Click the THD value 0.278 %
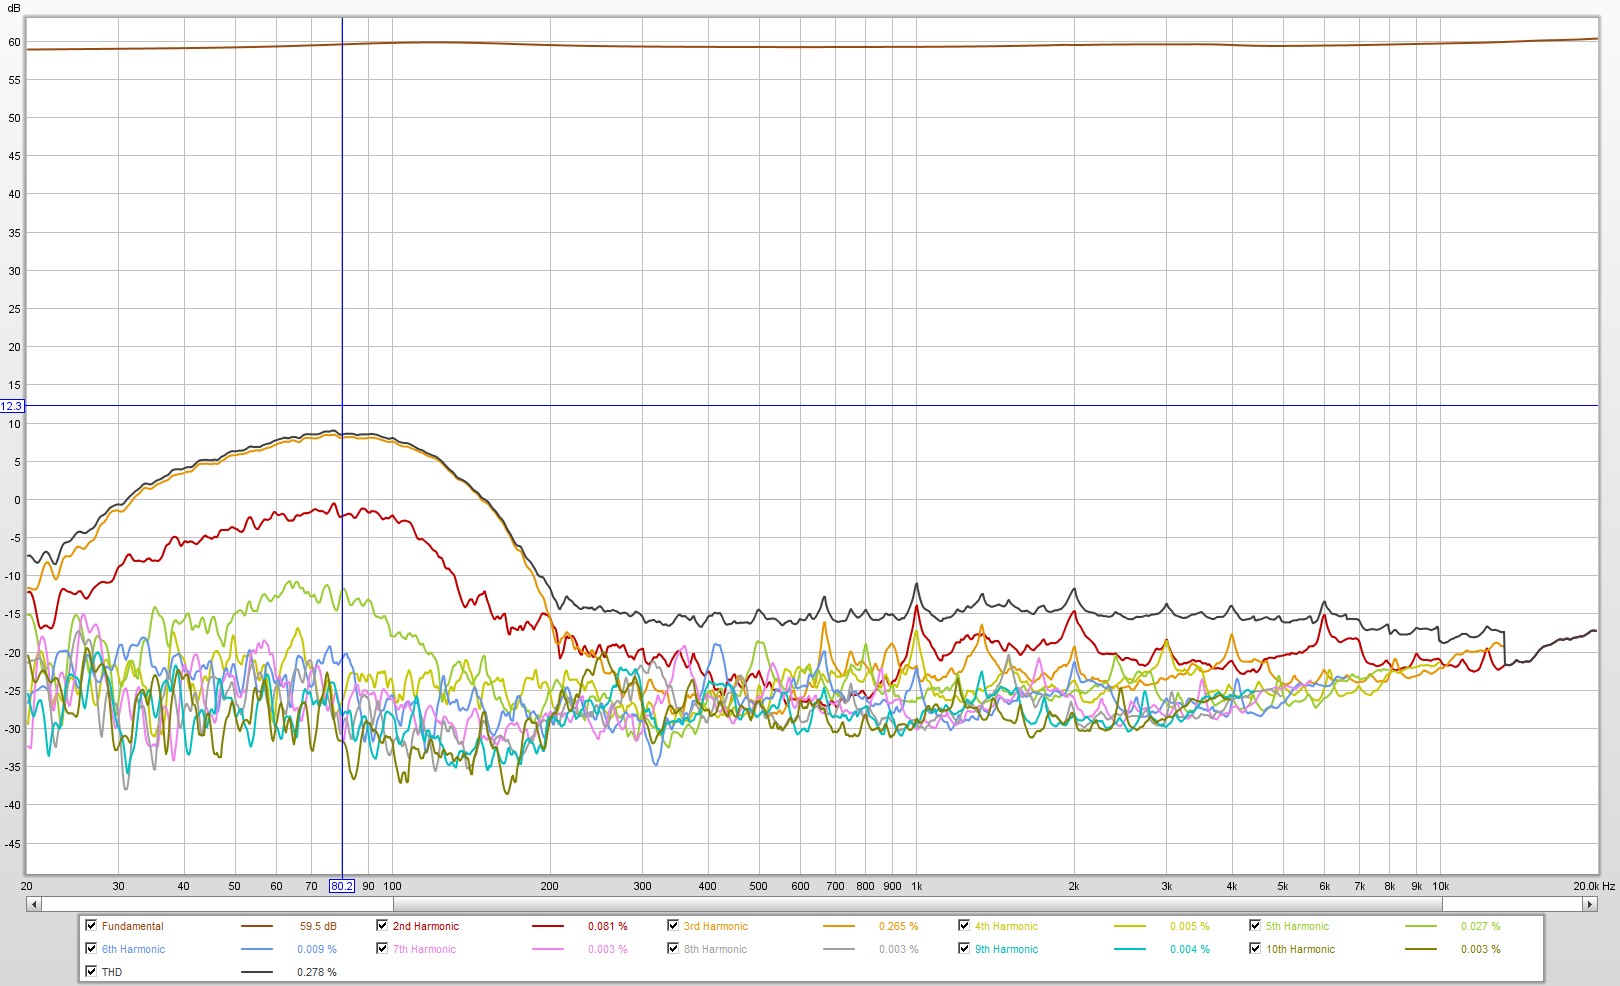Image resolution: width=1620 pixels, height=986 pixels. (x=316, y=972)
